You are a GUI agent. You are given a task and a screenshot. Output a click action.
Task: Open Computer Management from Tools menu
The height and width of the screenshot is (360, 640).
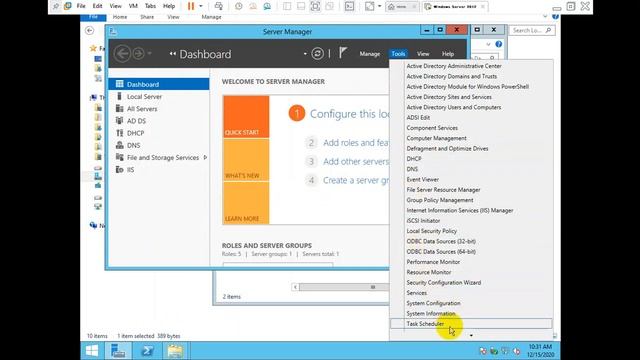436,138
